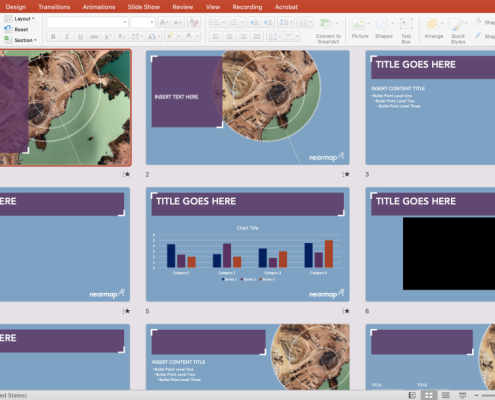495x400 pixels.
Task: Open the character spacing AV menu
Action: coord(137,36)
